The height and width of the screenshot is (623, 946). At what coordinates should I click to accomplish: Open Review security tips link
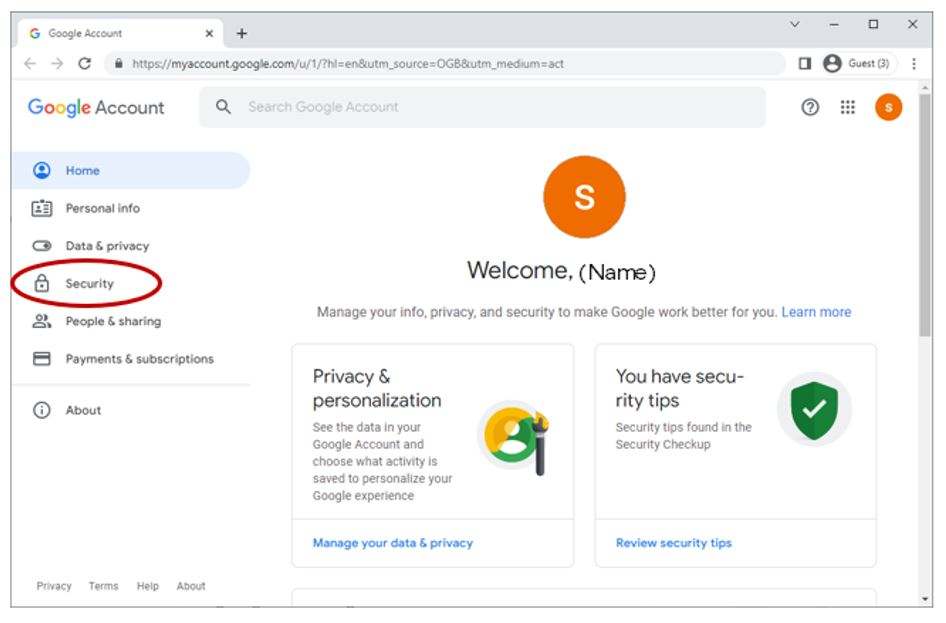(x=673, y=543)
